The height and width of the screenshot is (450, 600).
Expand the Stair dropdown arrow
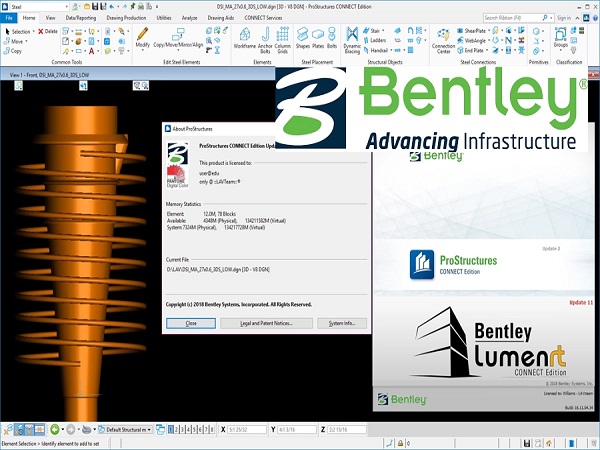[383, 30]
